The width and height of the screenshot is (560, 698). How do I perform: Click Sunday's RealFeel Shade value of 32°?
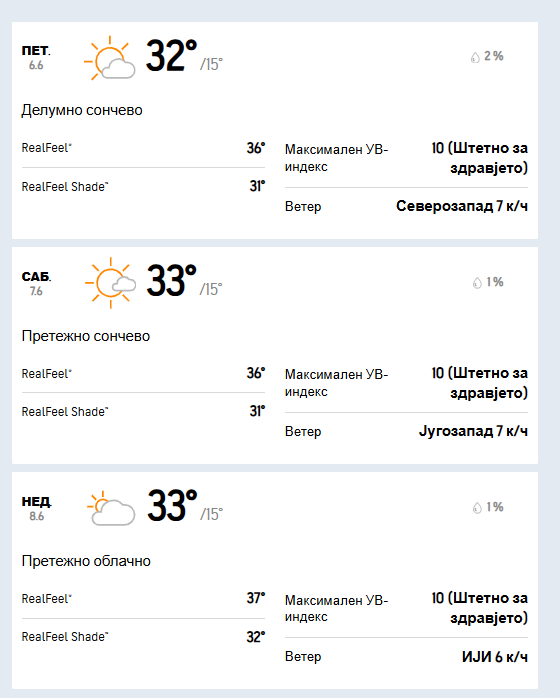256,637
